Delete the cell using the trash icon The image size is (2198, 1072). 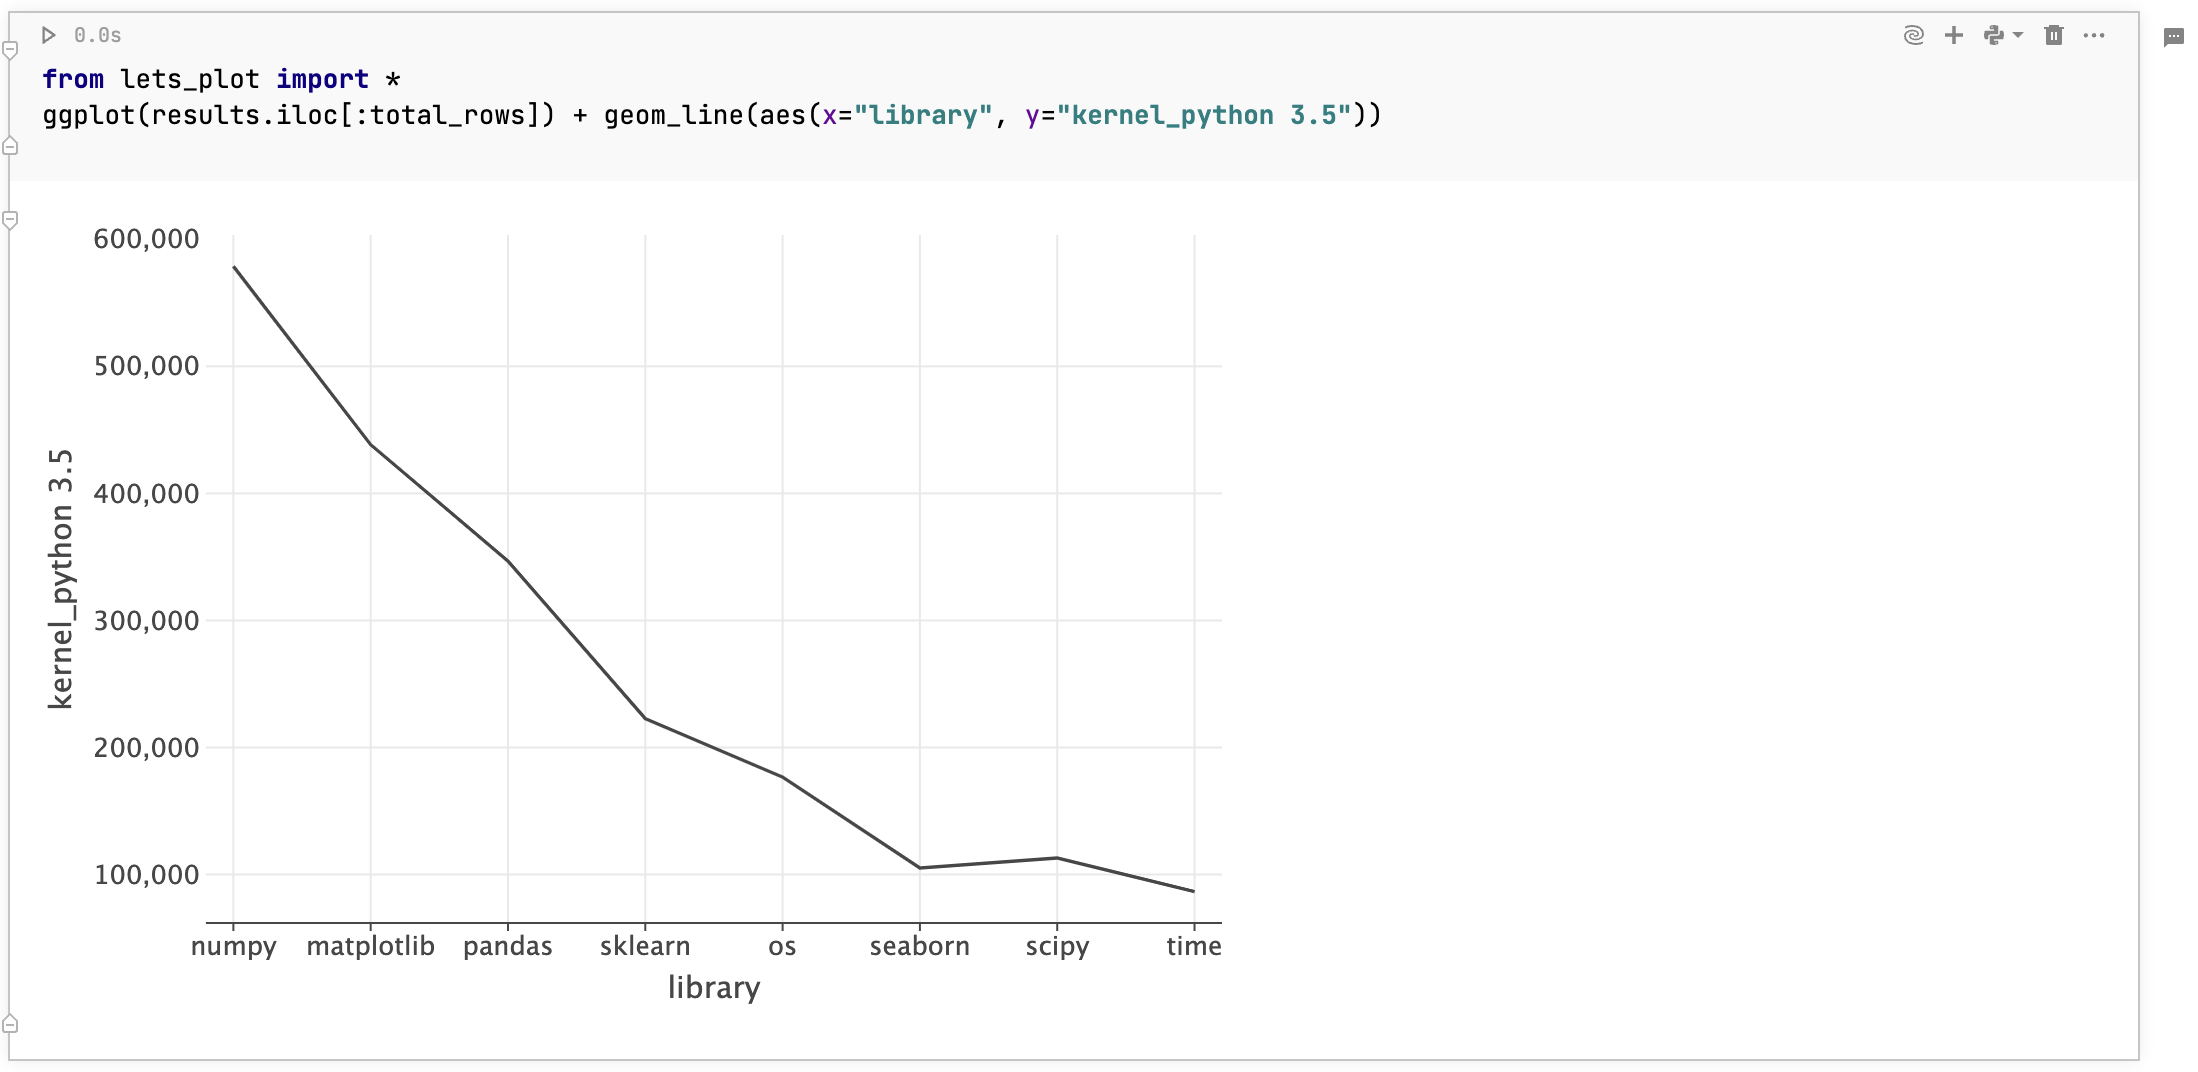pos(2054,35)
